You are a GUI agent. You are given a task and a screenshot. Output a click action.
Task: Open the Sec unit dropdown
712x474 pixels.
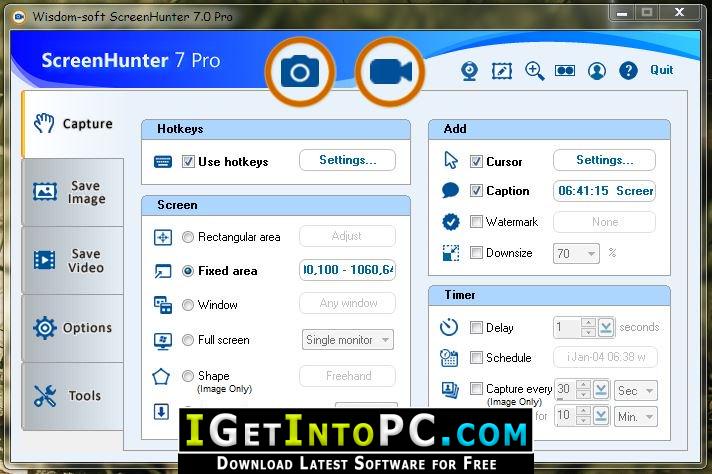point(635,390)
